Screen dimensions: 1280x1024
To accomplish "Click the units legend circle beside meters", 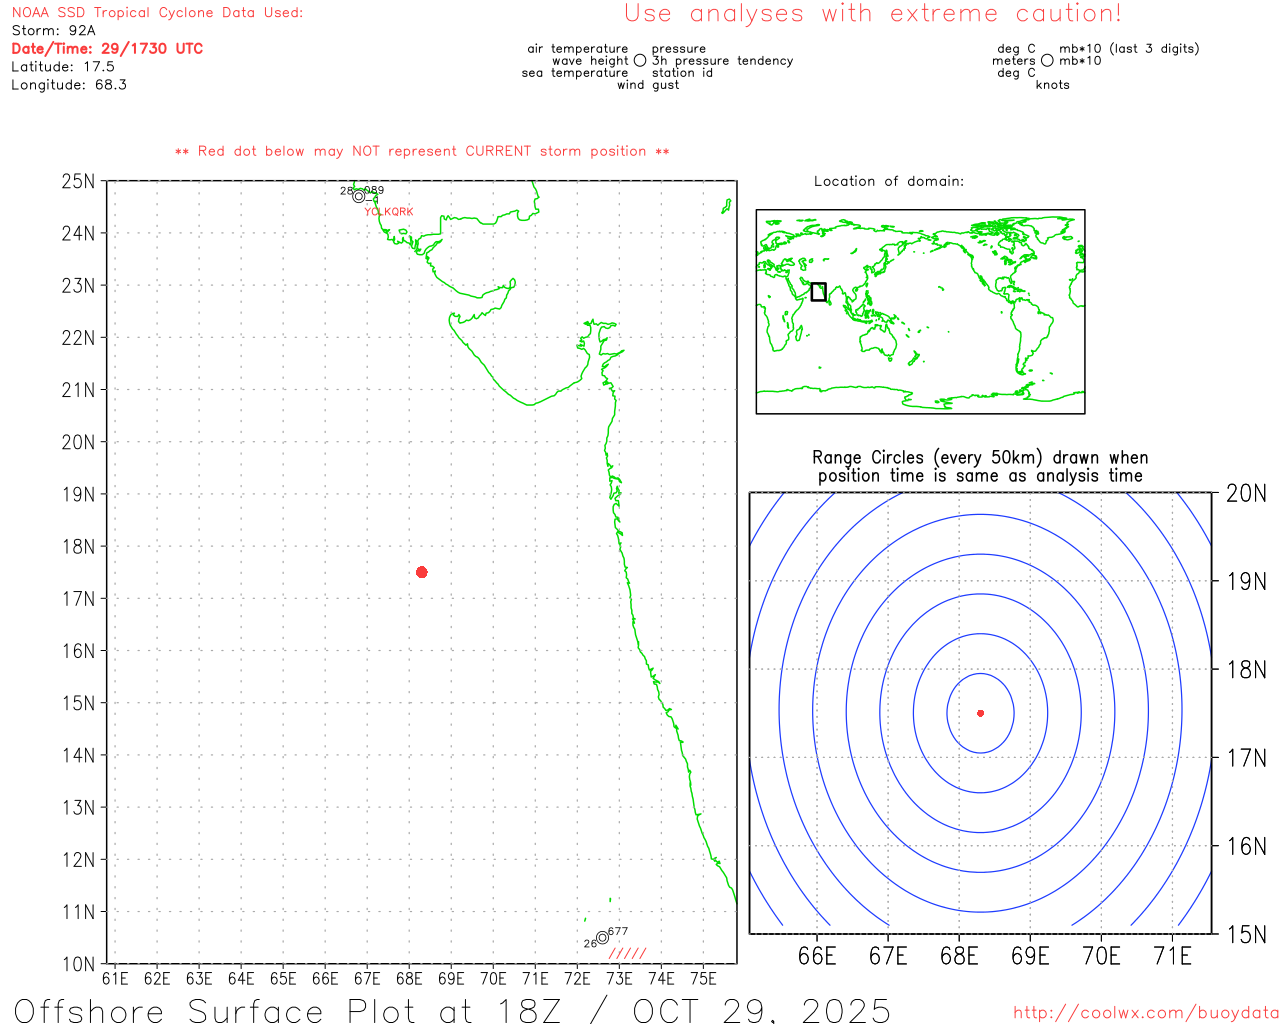I will point(1047,61).
